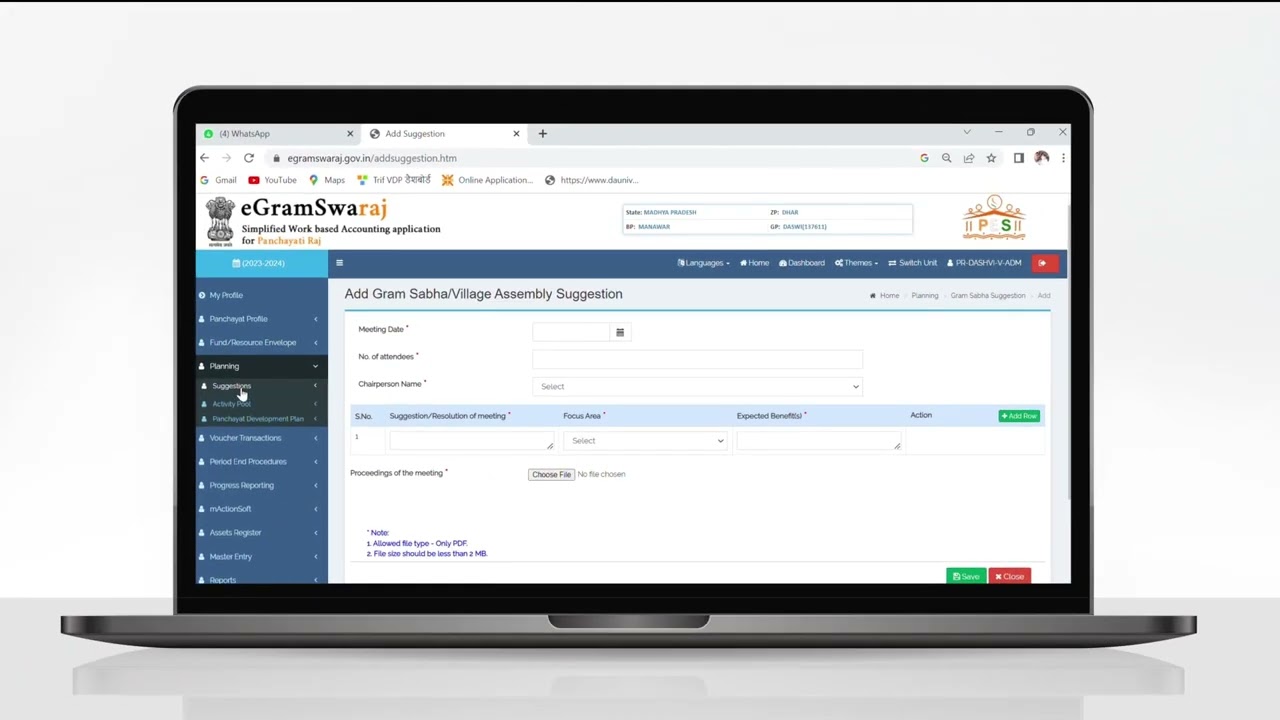Open the Languages dropdown menu
Image resolution: width=1280 pixels, height=720 pixels.
coord(703,263)
